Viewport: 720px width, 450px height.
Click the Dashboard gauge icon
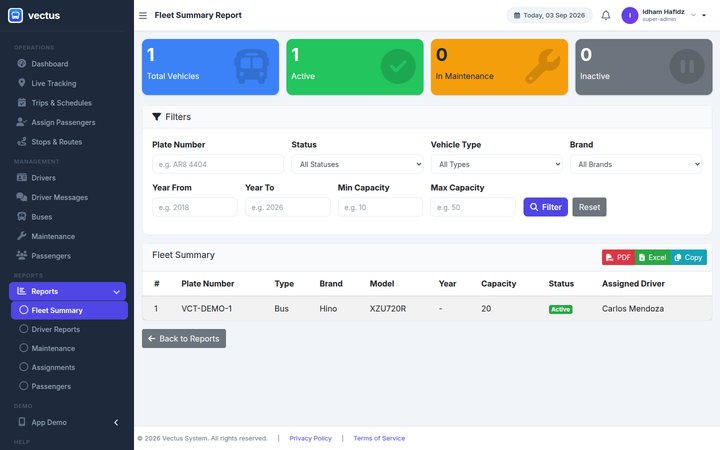(x=22, y=63)
